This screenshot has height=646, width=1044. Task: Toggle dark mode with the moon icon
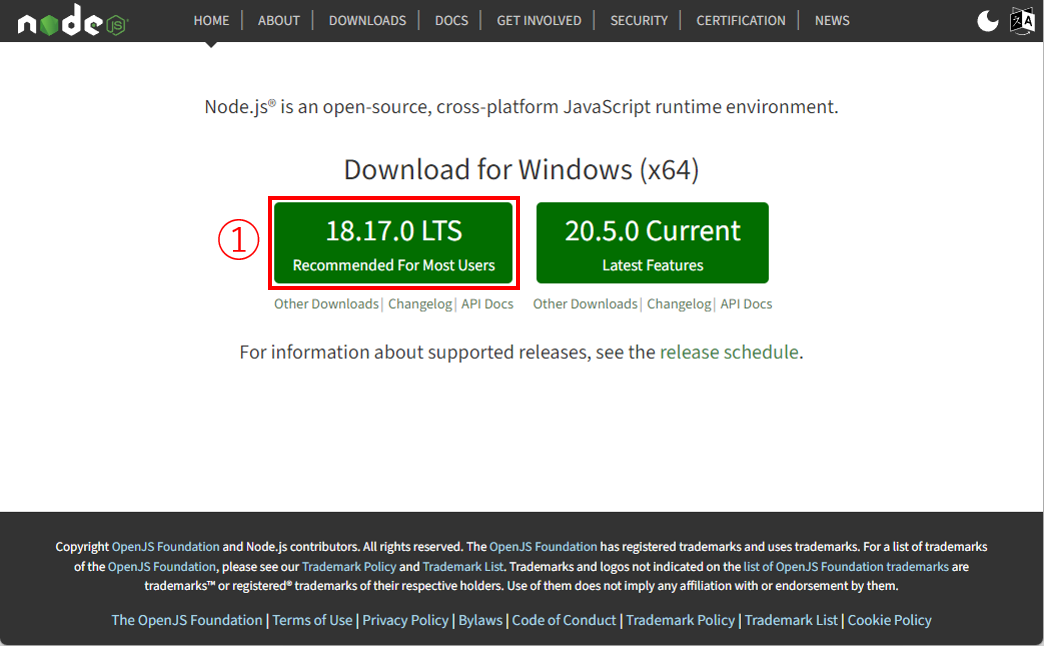(x=987, y=20)
